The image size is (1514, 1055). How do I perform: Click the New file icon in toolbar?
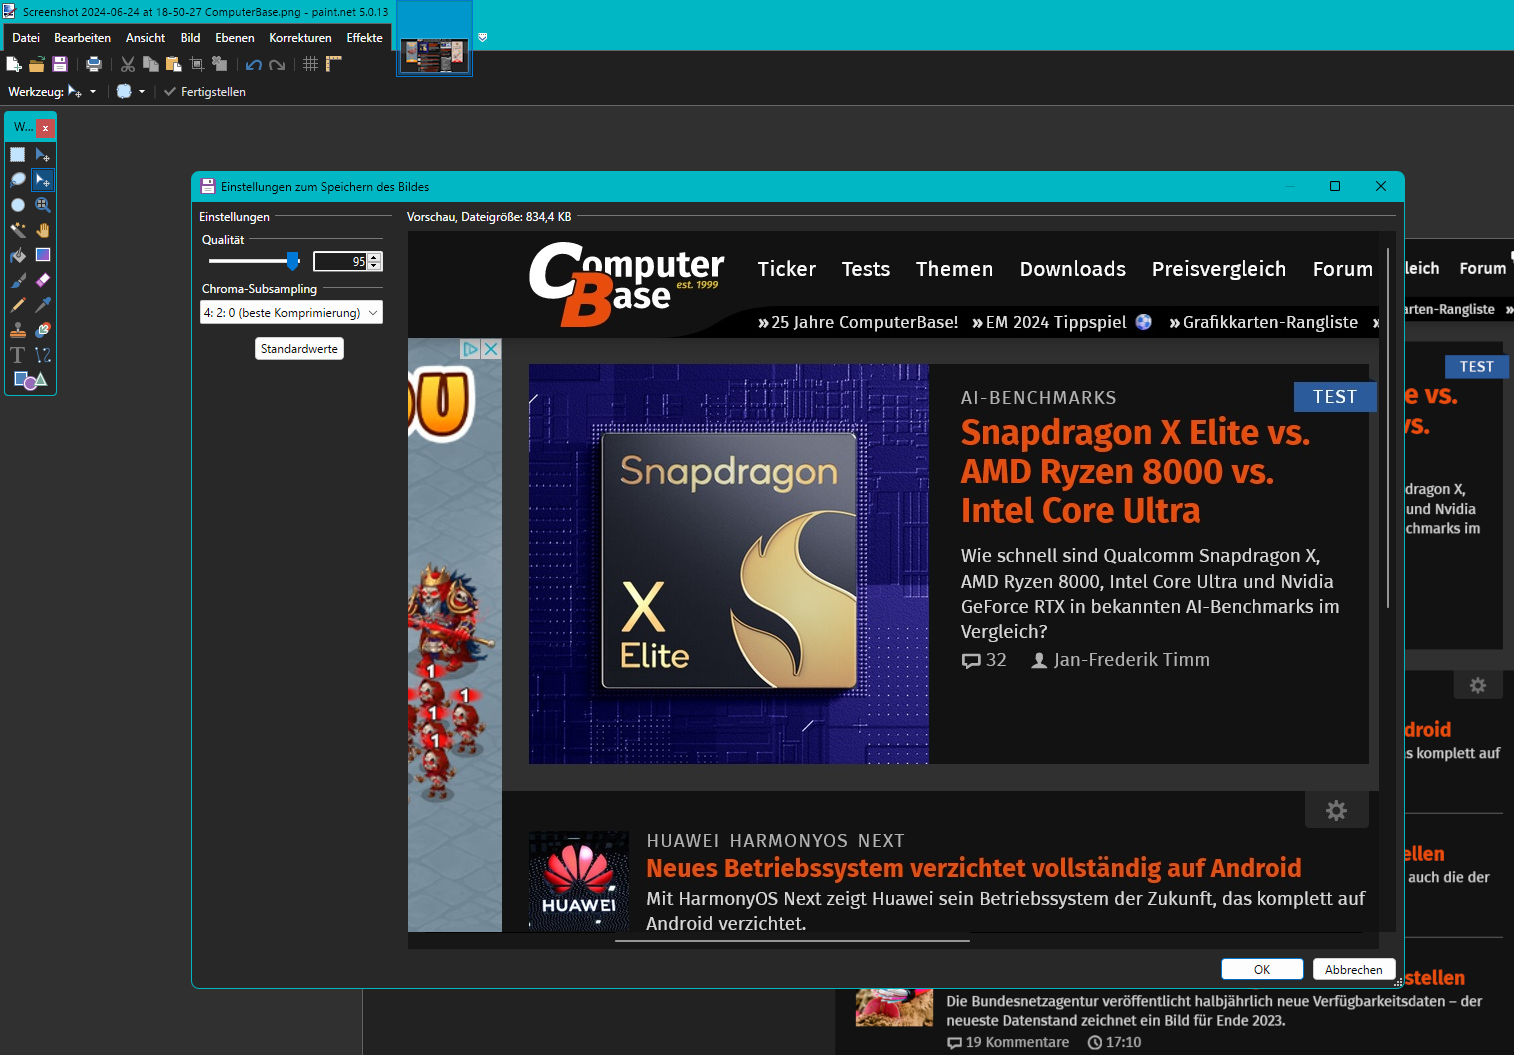(14, 64)
